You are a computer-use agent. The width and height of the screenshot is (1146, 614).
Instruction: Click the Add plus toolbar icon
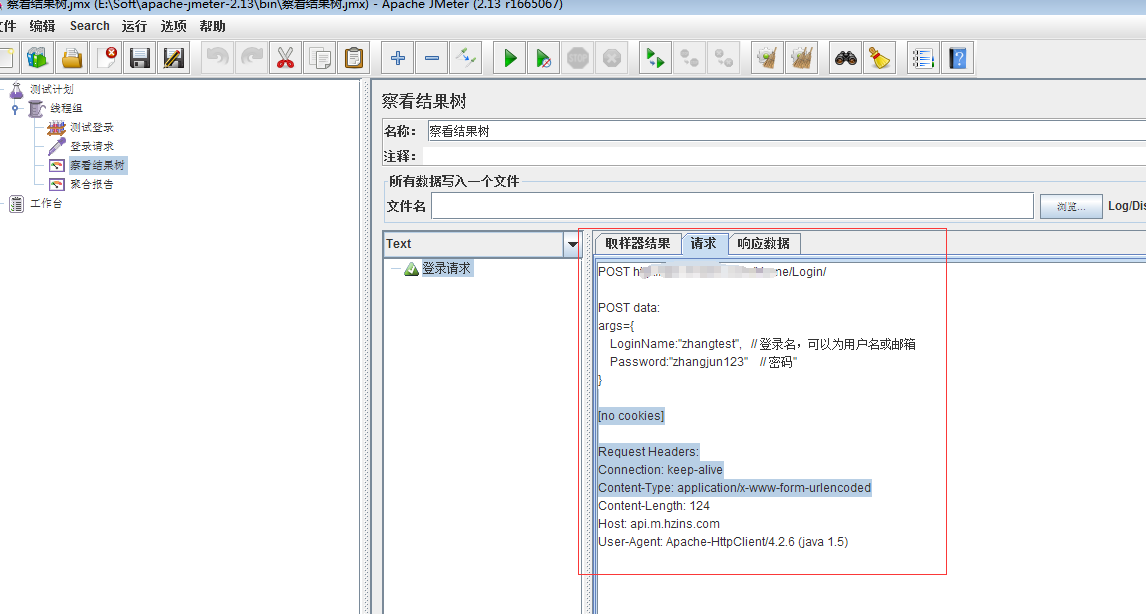(398, 58)
